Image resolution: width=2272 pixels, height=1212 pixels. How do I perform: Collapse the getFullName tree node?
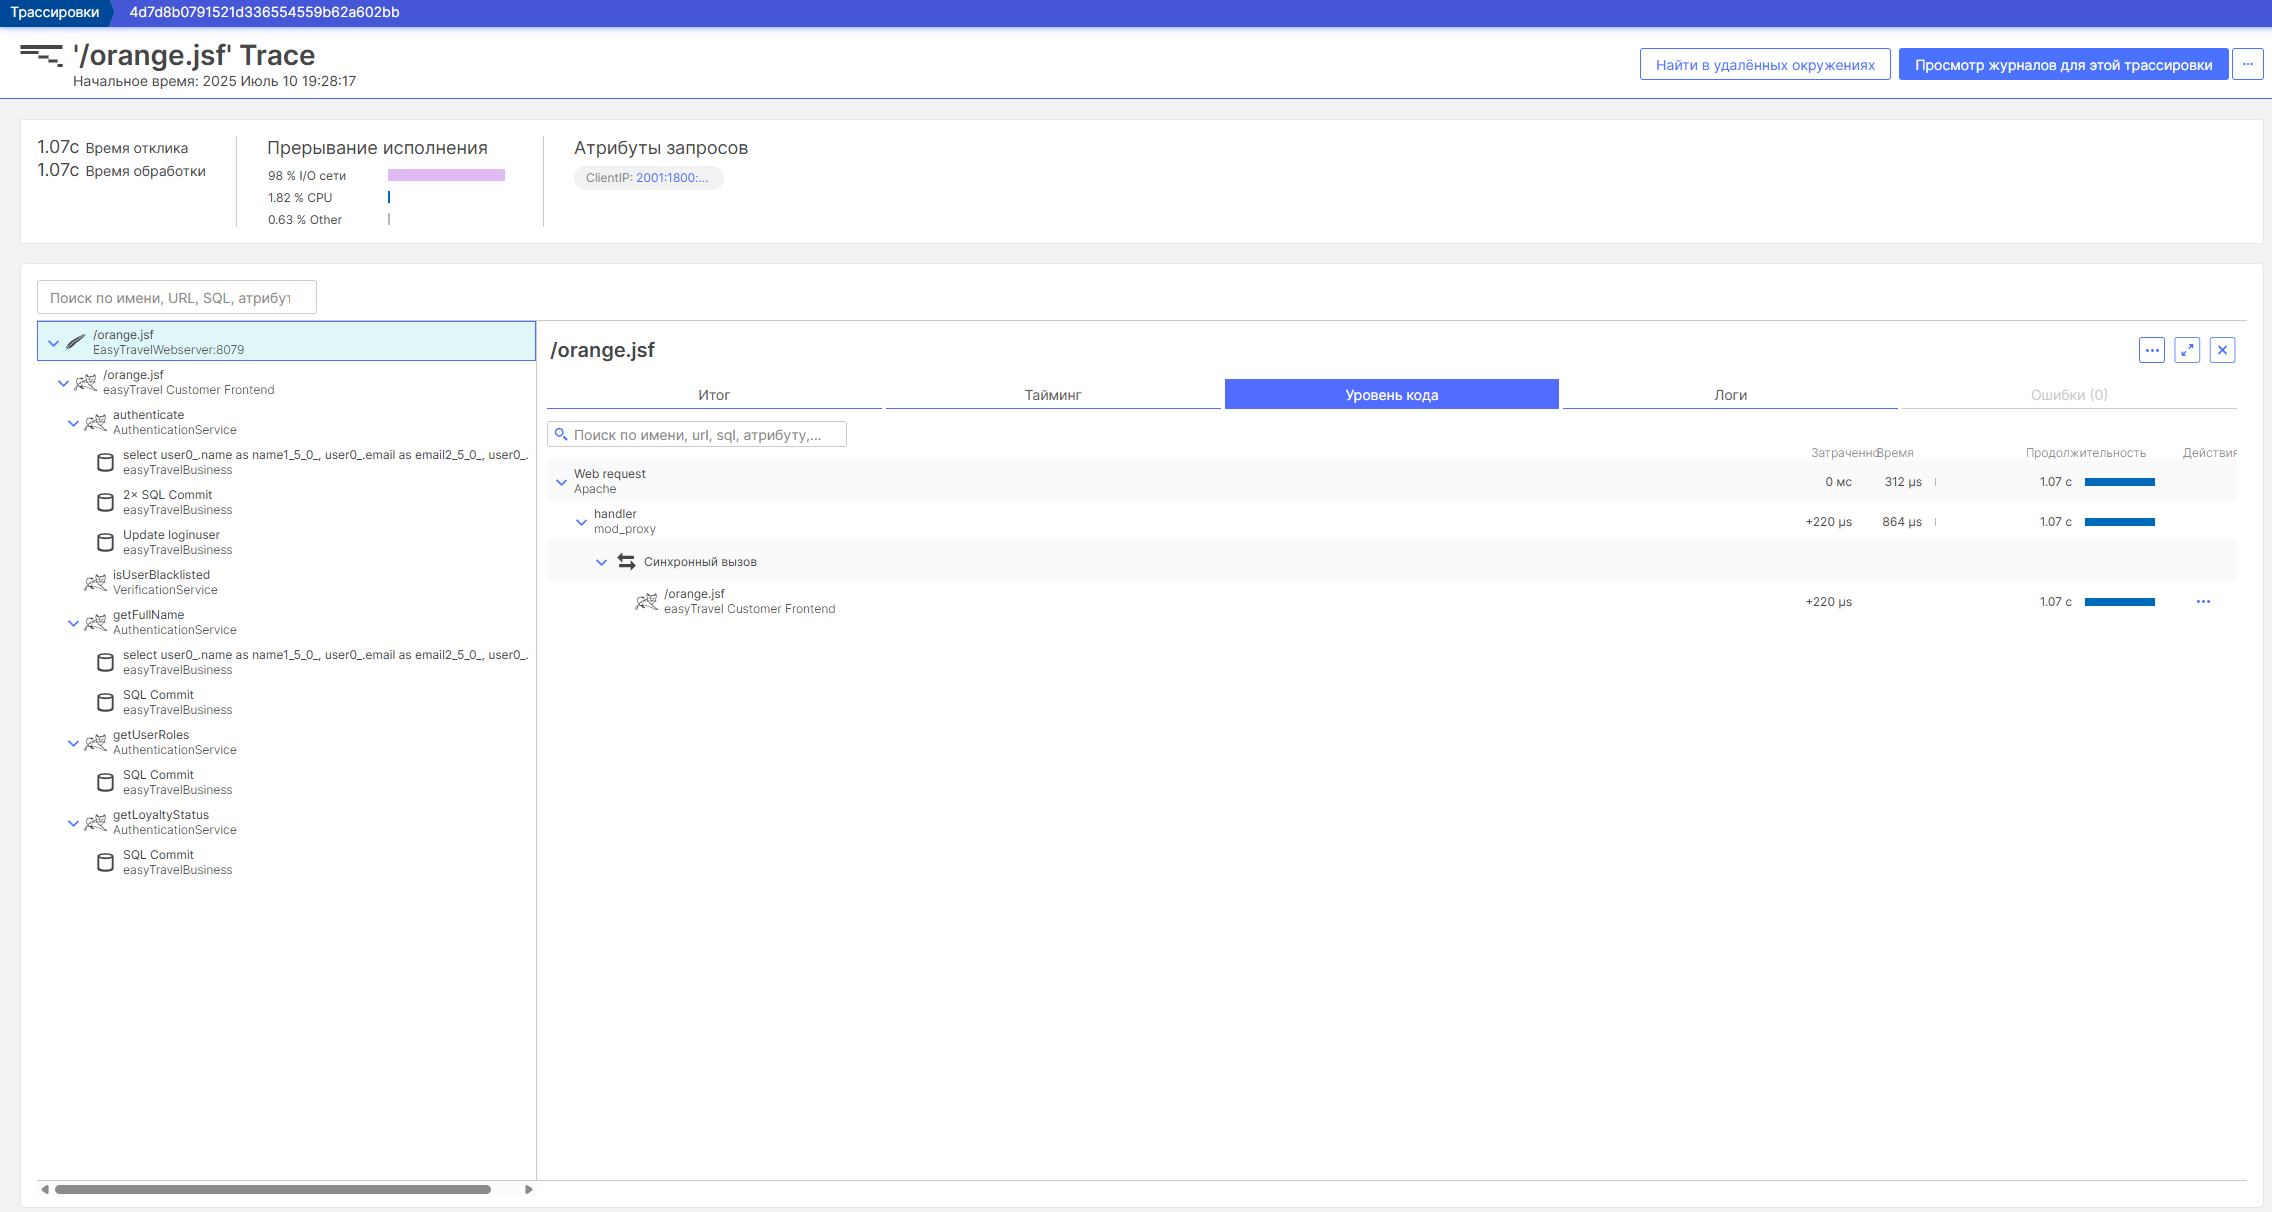pos(73,623)
